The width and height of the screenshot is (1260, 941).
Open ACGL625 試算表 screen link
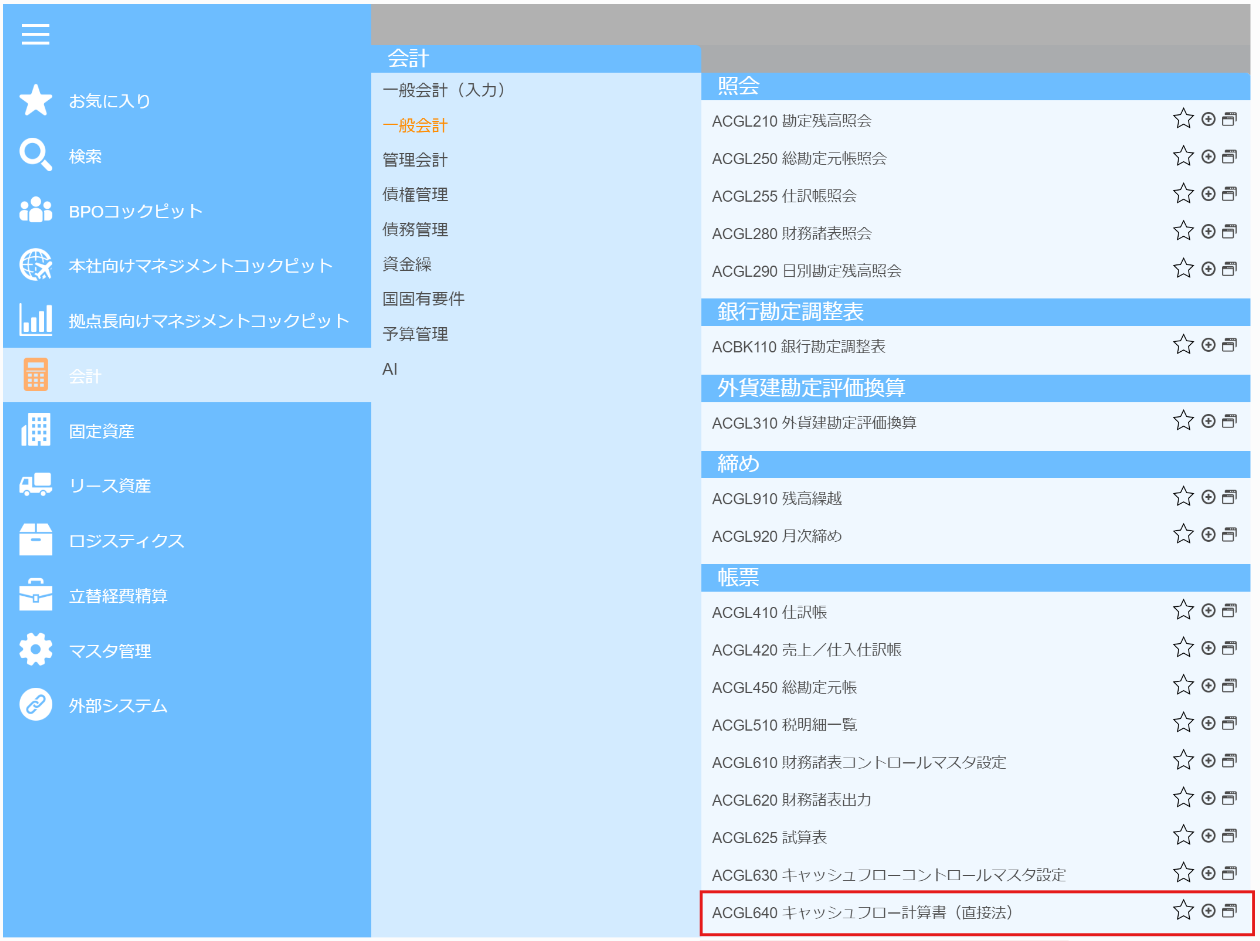coord(769,837)
